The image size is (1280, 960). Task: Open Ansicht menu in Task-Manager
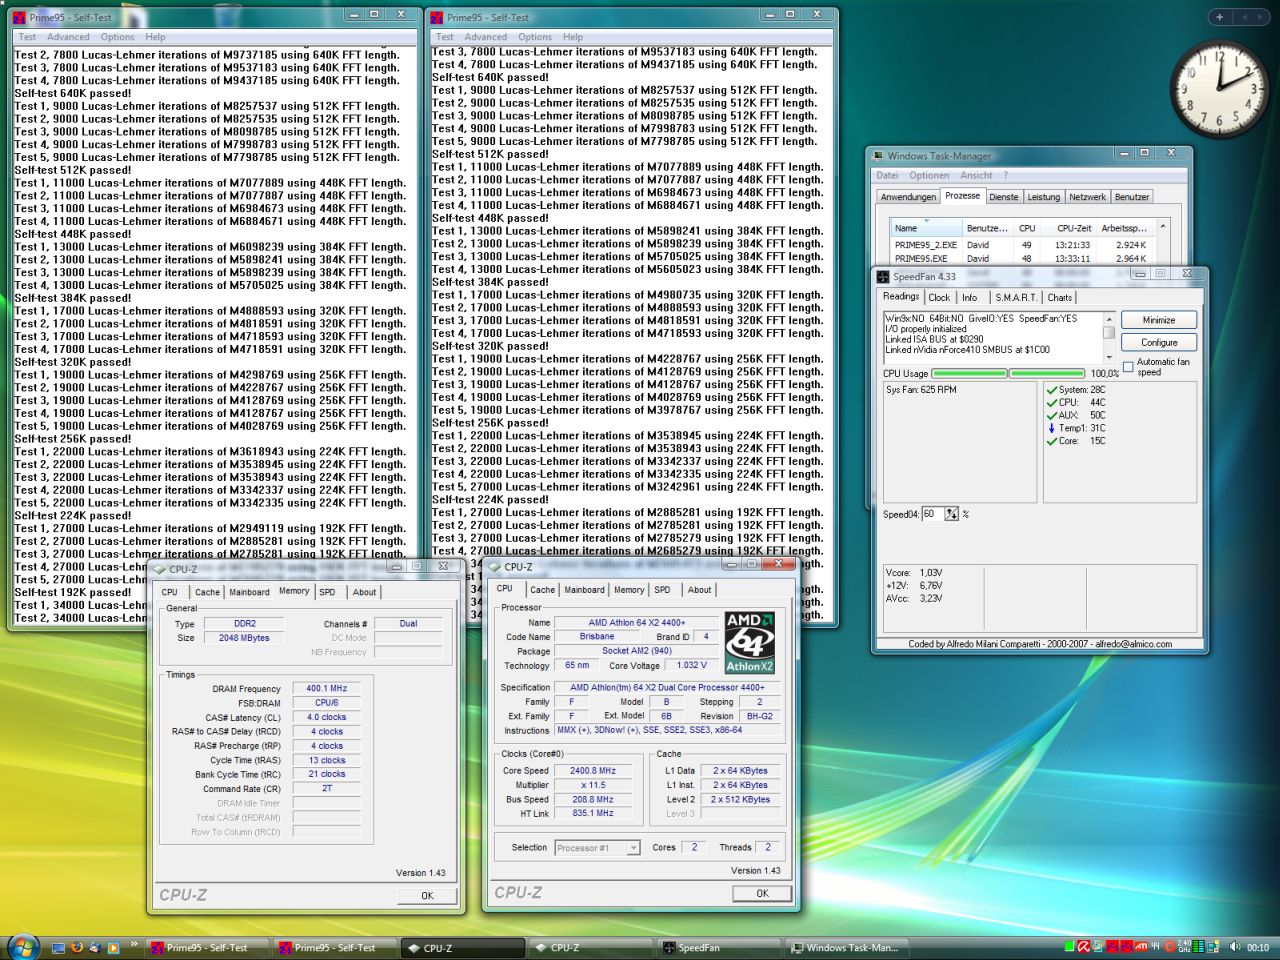point(976,175)
